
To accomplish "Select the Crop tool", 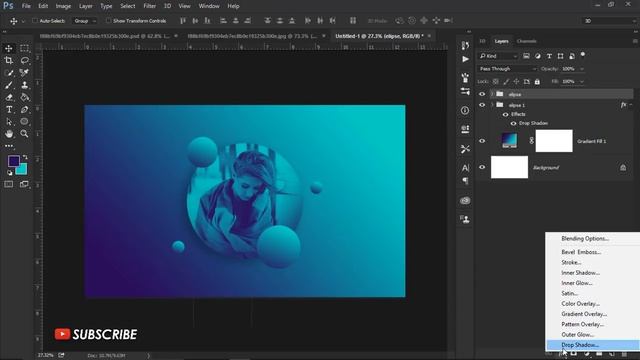I will click(x=9, y=61).
